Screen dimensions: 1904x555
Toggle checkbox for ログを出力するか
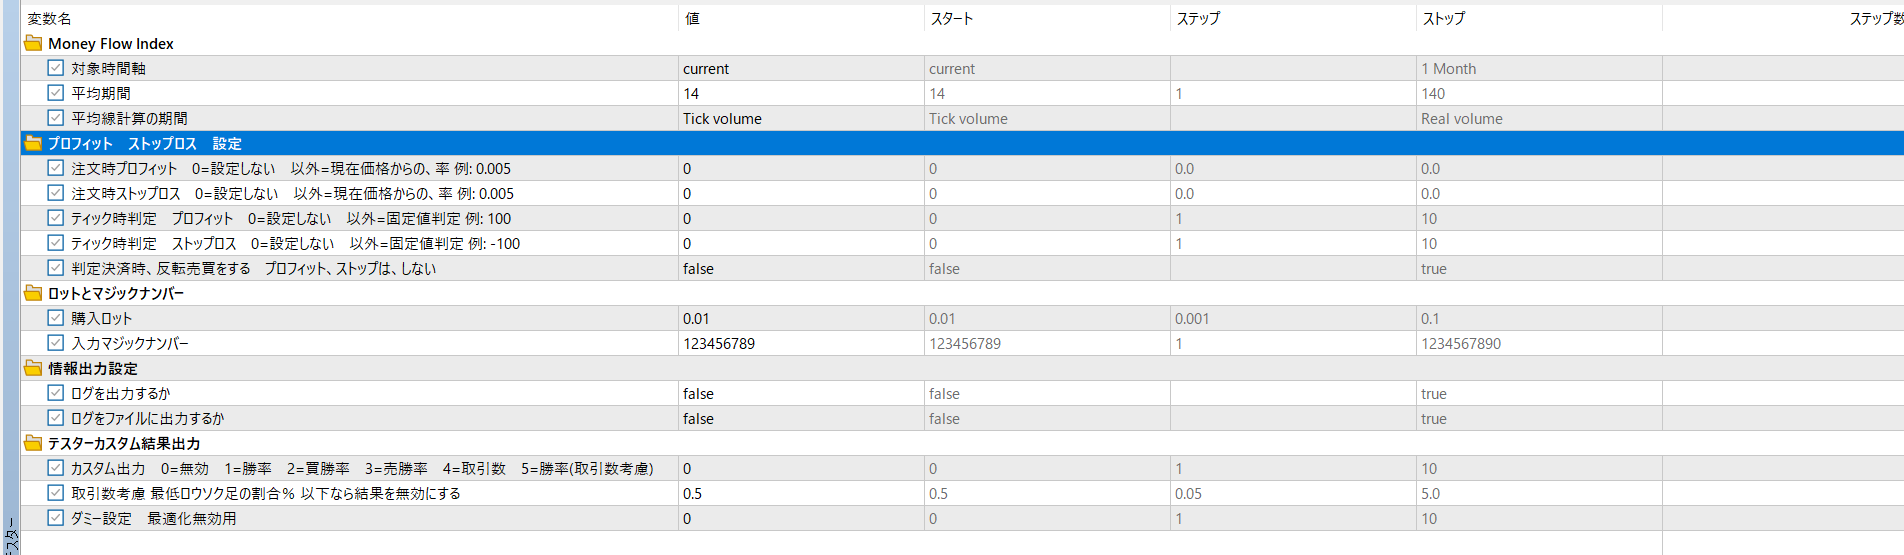click(x=56, y=393)
